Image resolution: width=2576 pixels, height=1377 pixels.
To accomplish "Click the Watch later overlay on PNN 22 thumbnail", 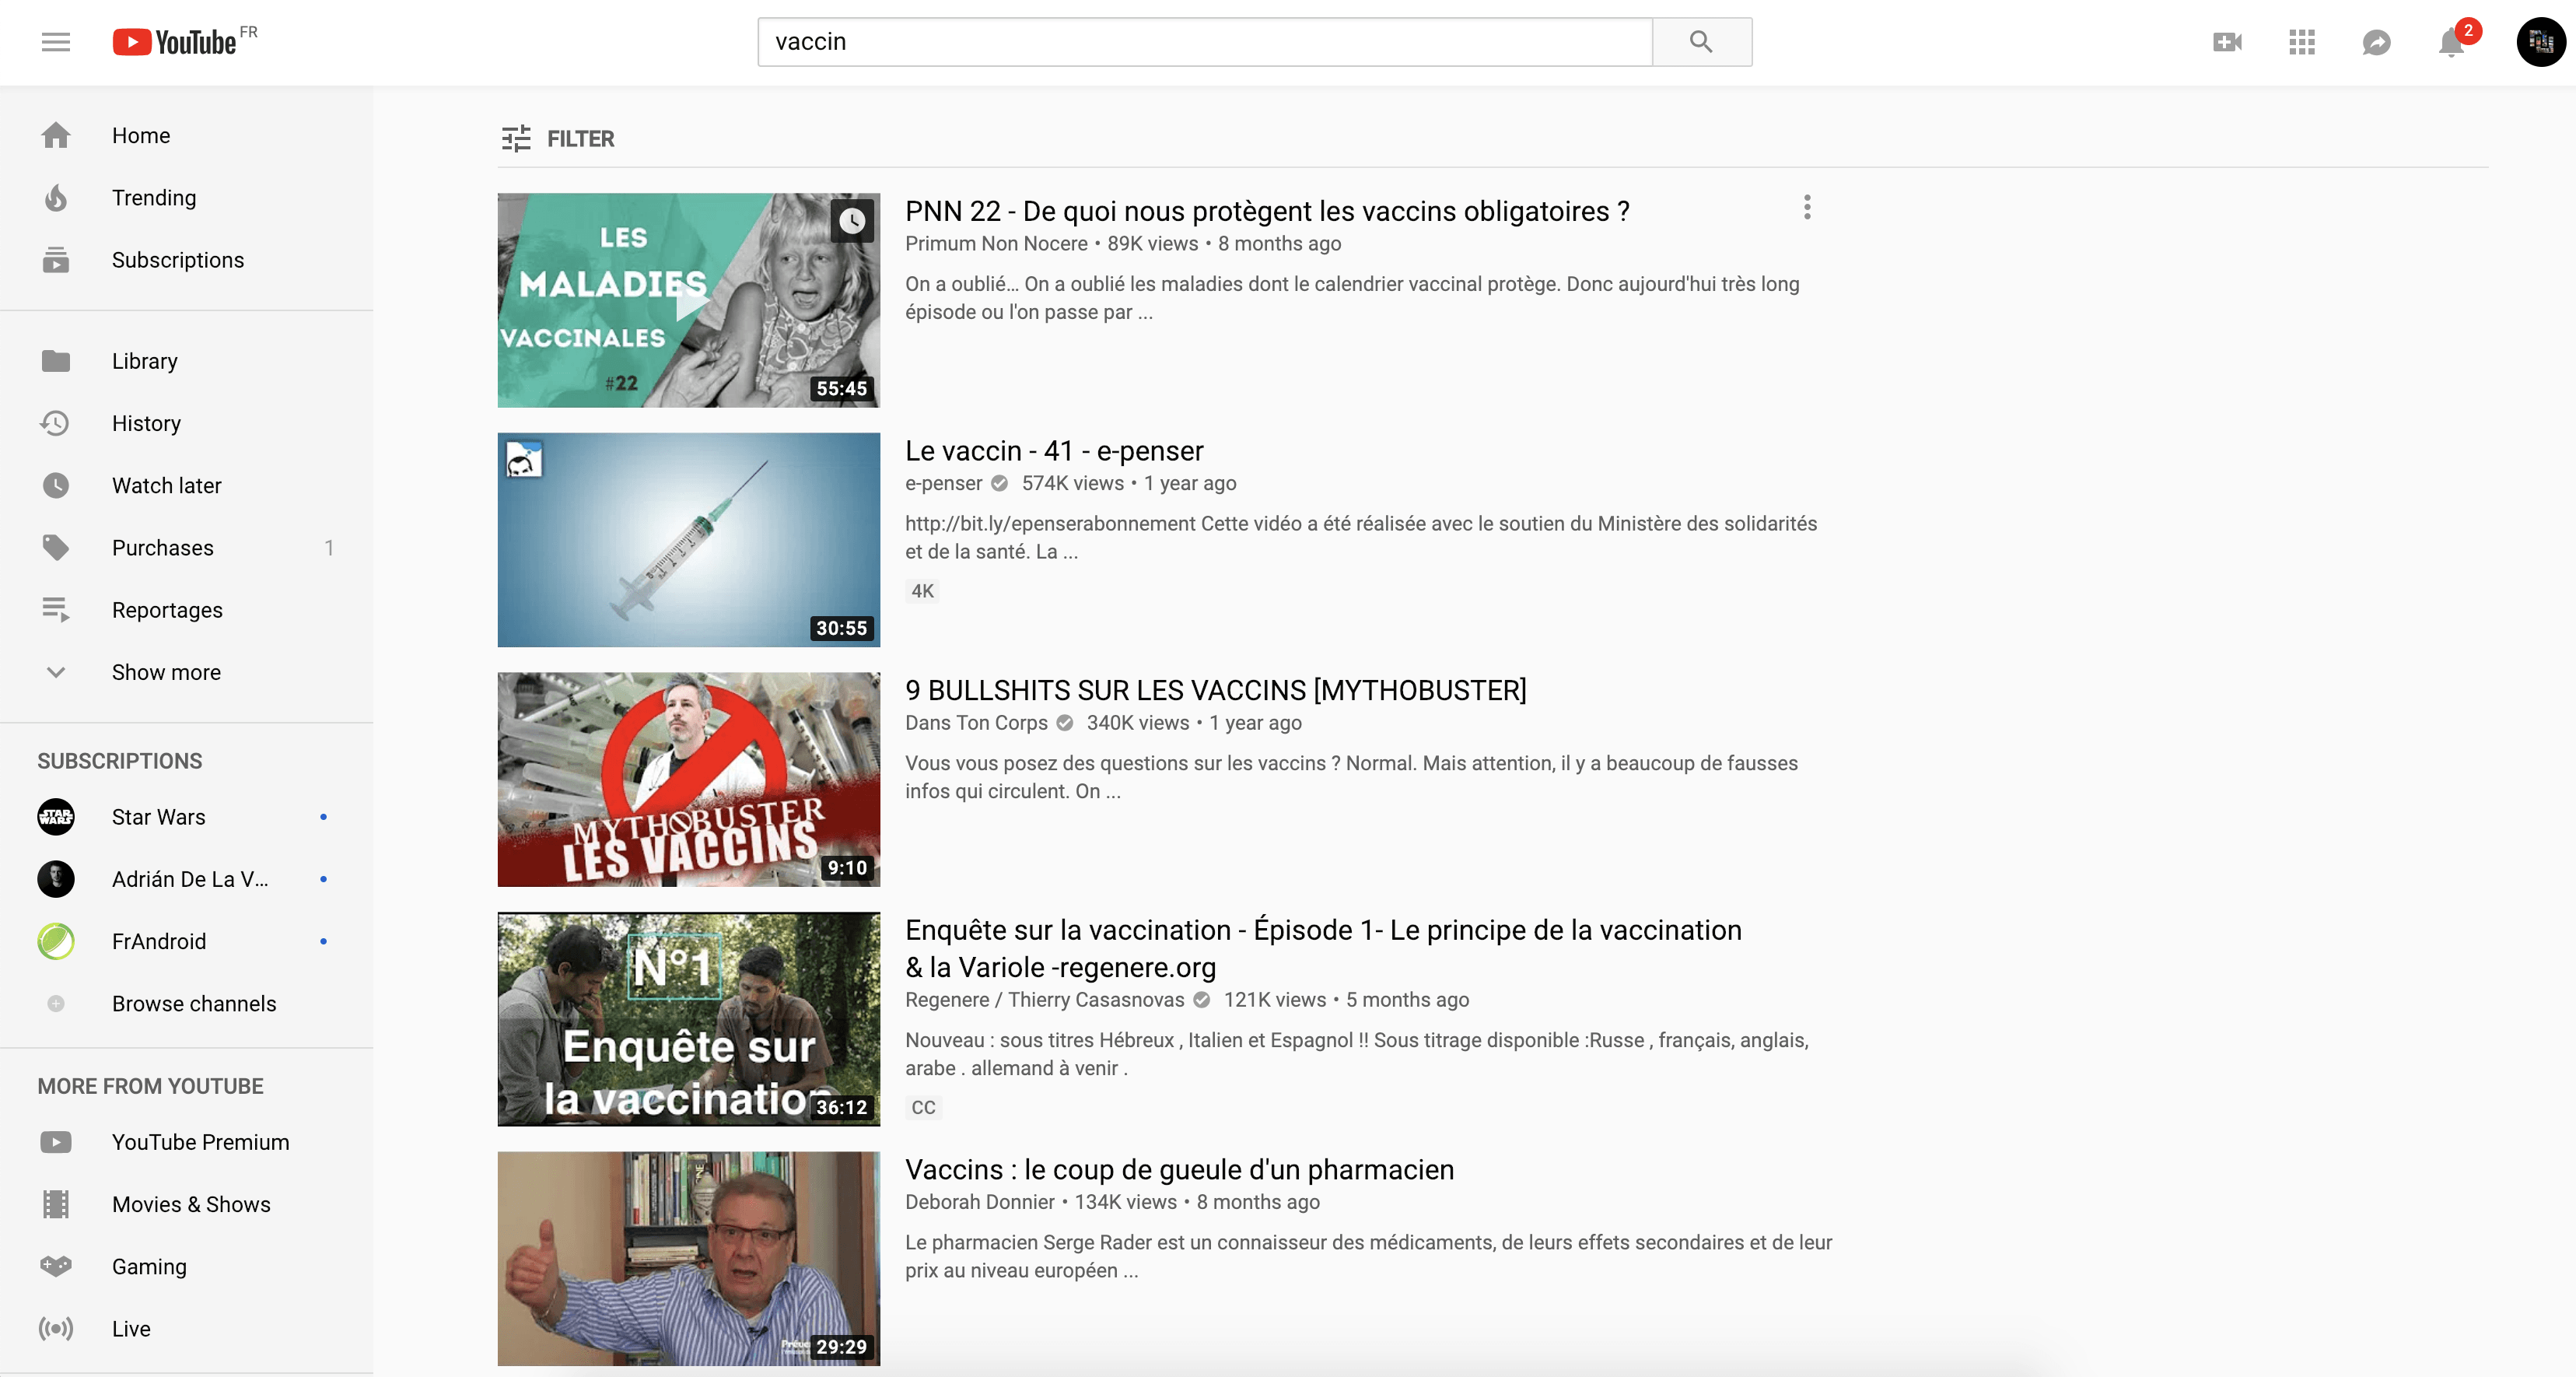I will tap(852, 220).
